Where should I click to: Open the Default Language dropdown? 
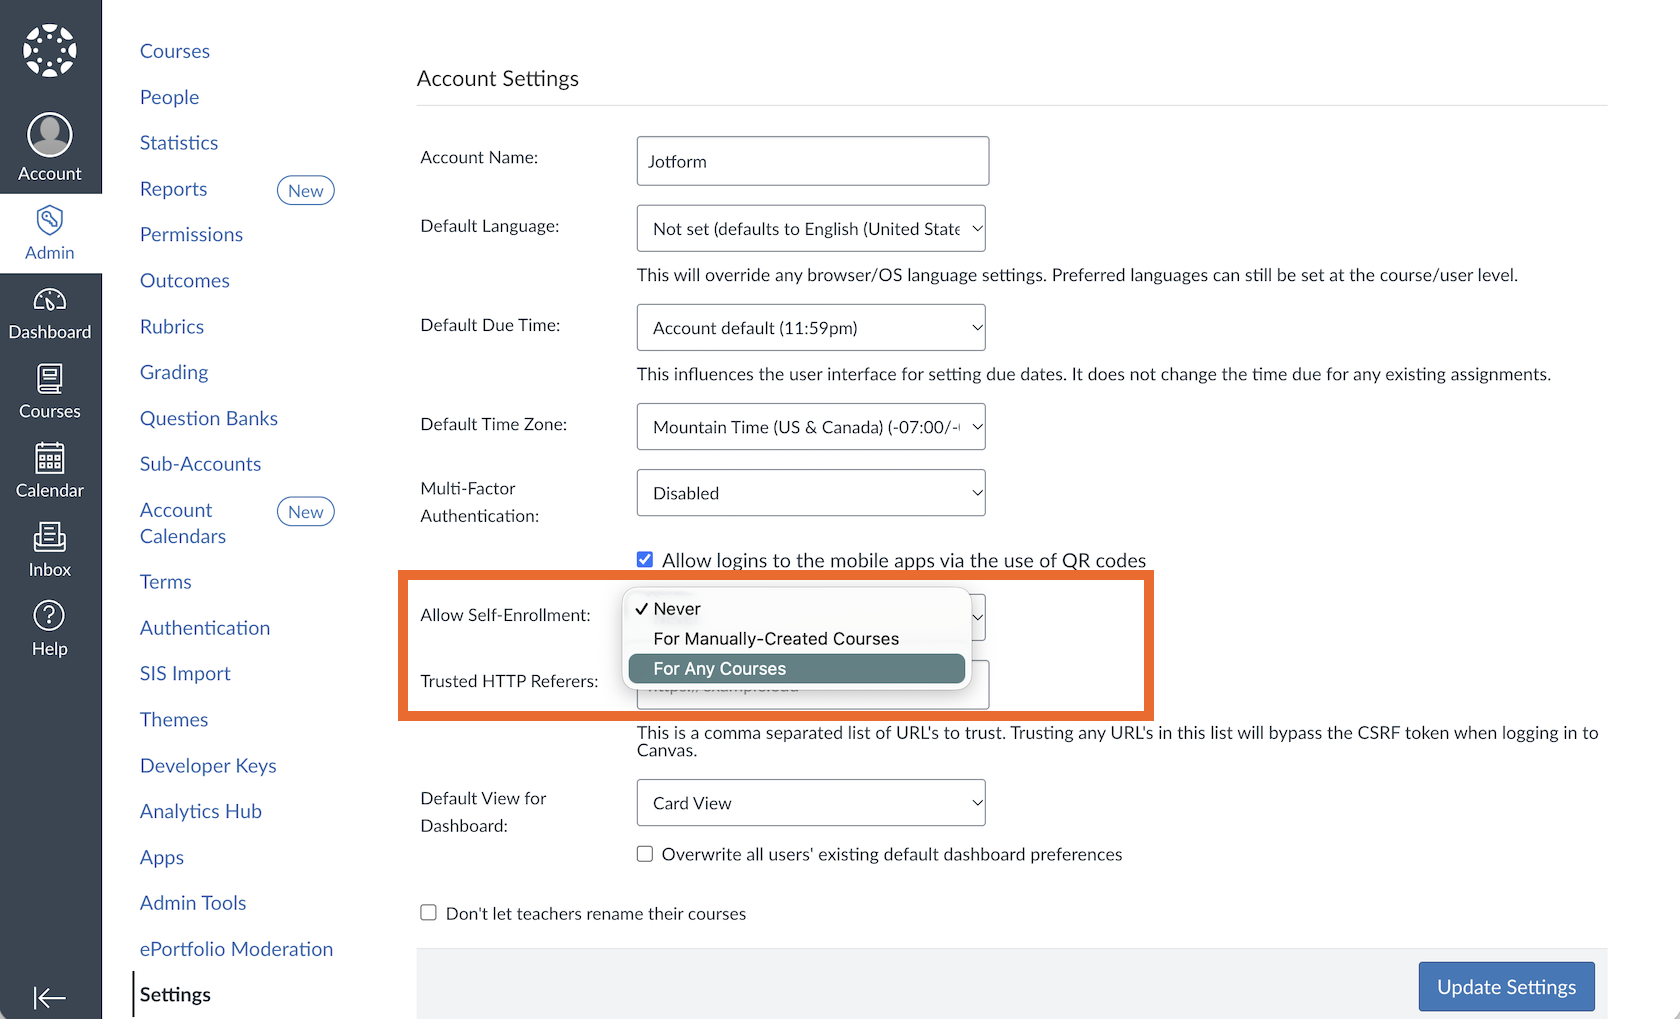tap(811, 228)
